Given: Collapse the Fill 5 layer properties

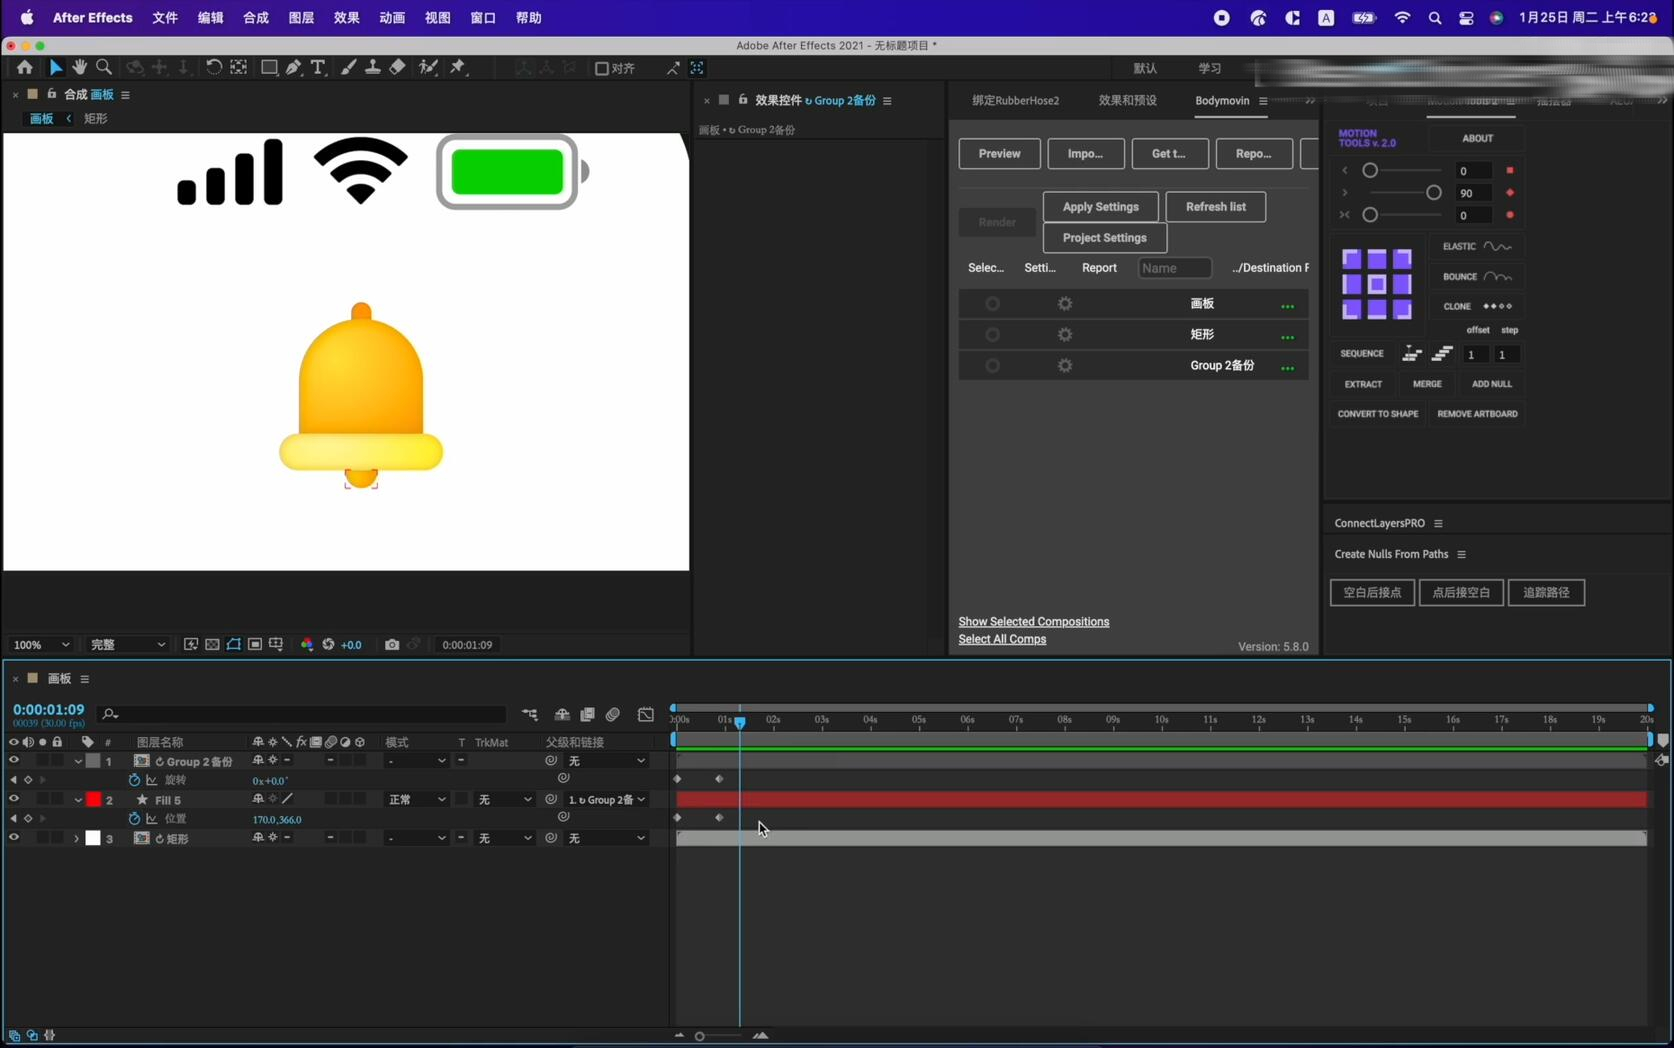Looking at the screenshot, I should pyautogui.click(x=77, y=800).
